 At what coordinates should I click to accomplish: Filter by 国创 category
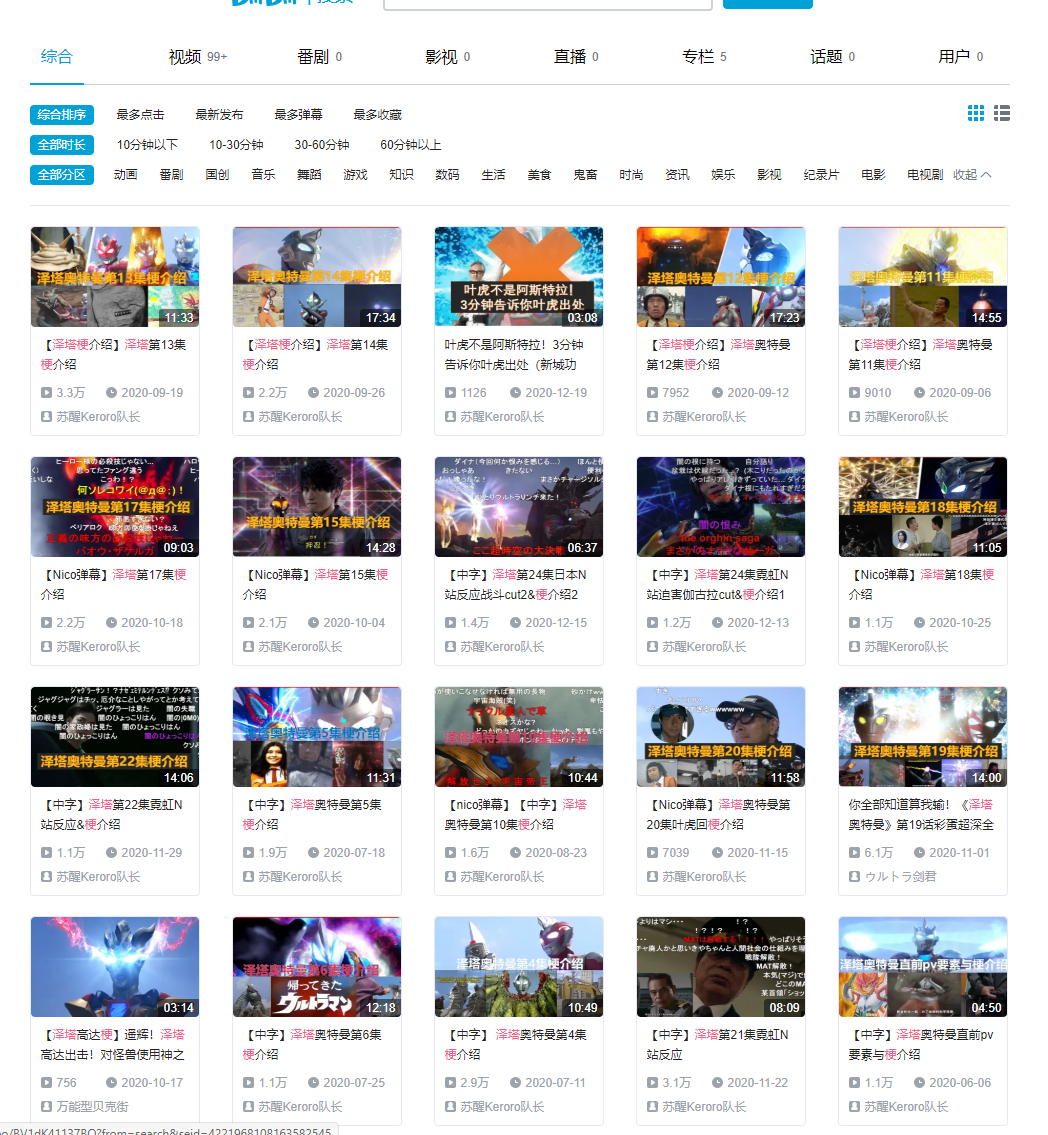click(217, 174)
